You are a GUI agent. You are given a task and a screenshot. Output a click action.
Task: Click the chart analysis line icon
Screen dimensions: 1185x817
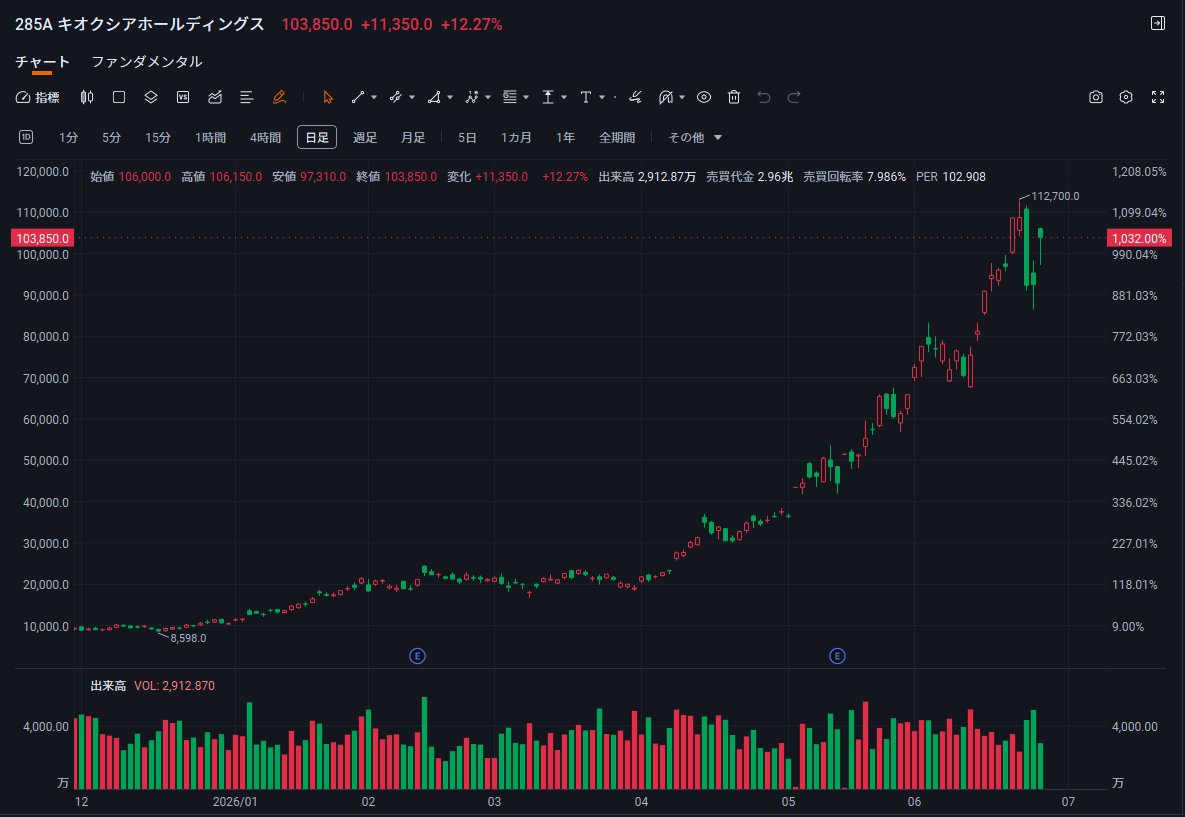[x=215, y=97]
